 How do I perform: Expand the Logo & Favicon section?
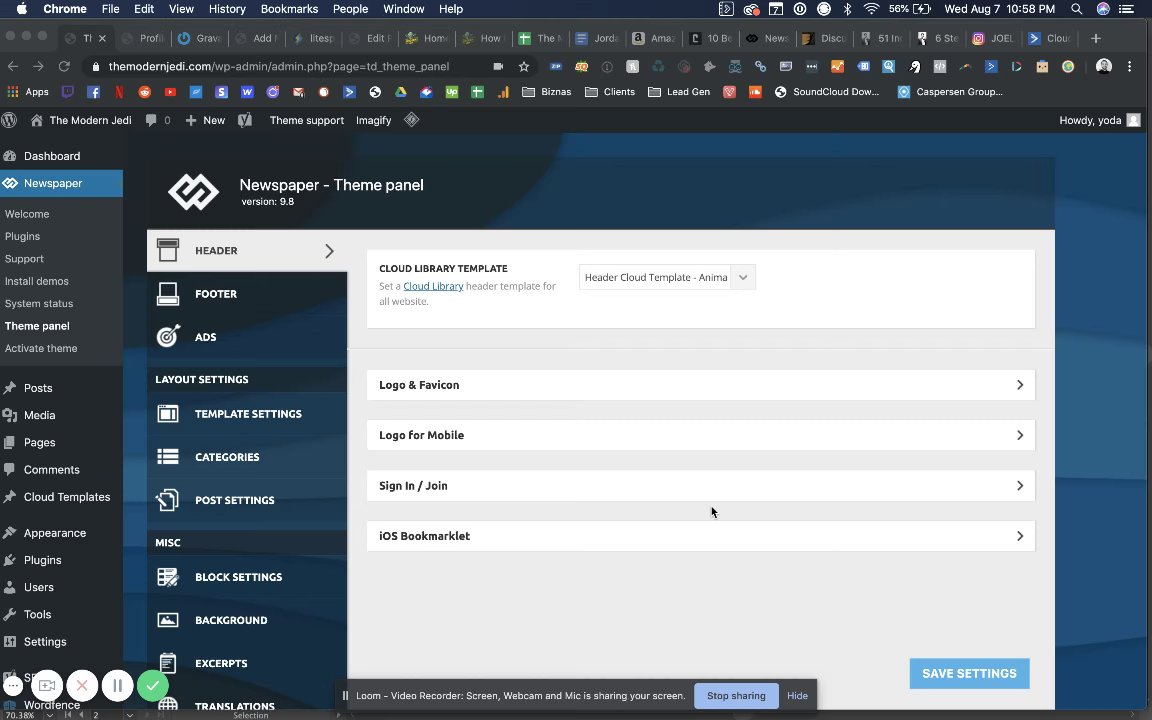point(701,385)
